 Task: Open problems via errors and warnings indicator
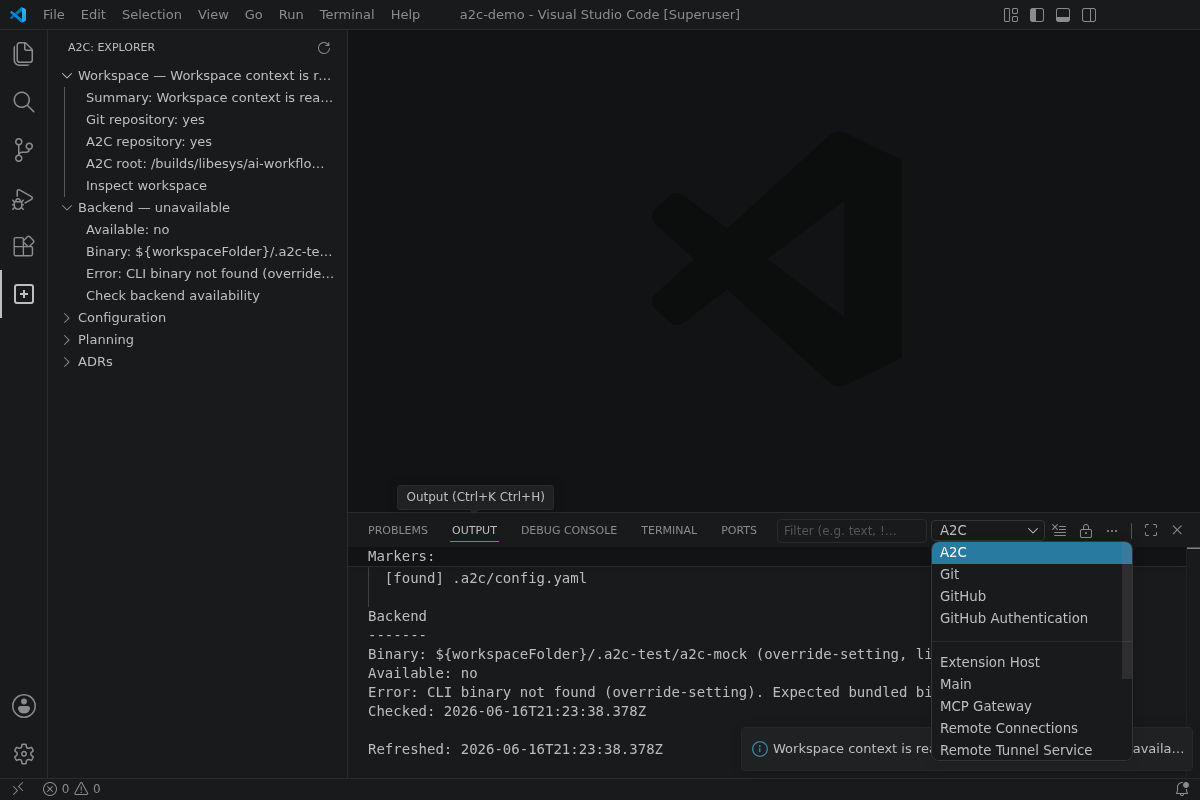pos(71,789)
